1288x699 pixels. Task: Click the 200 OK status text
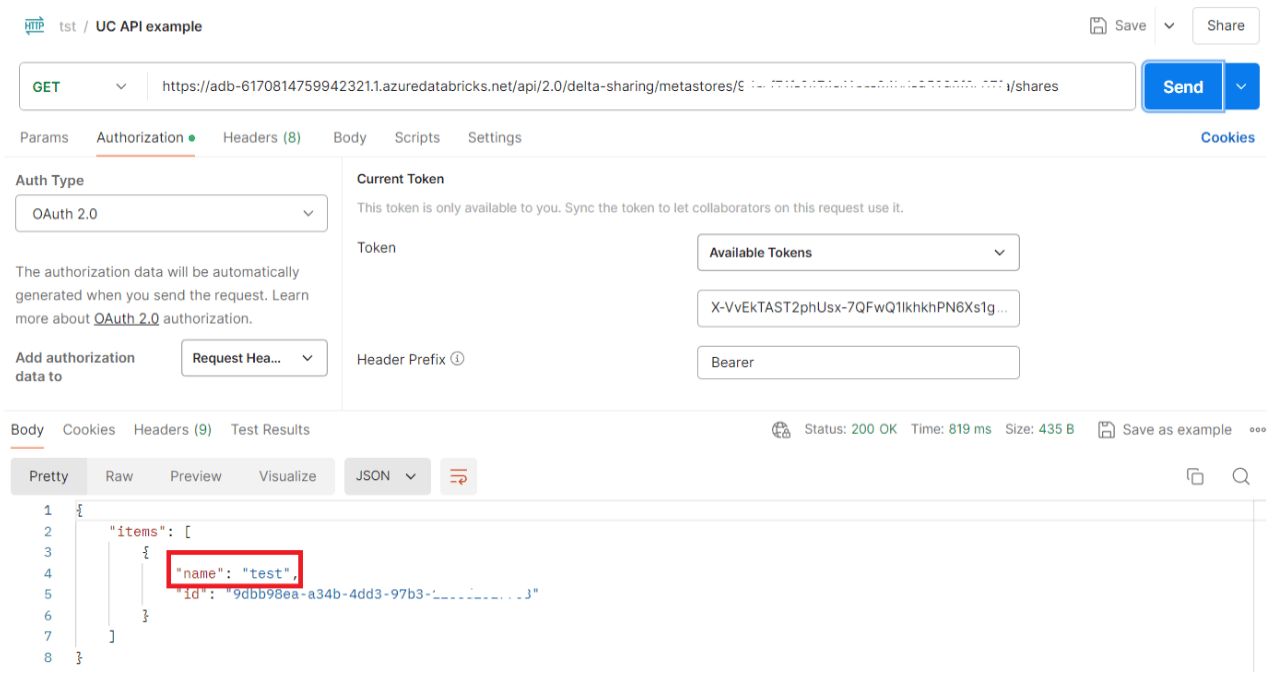(874, 429)
